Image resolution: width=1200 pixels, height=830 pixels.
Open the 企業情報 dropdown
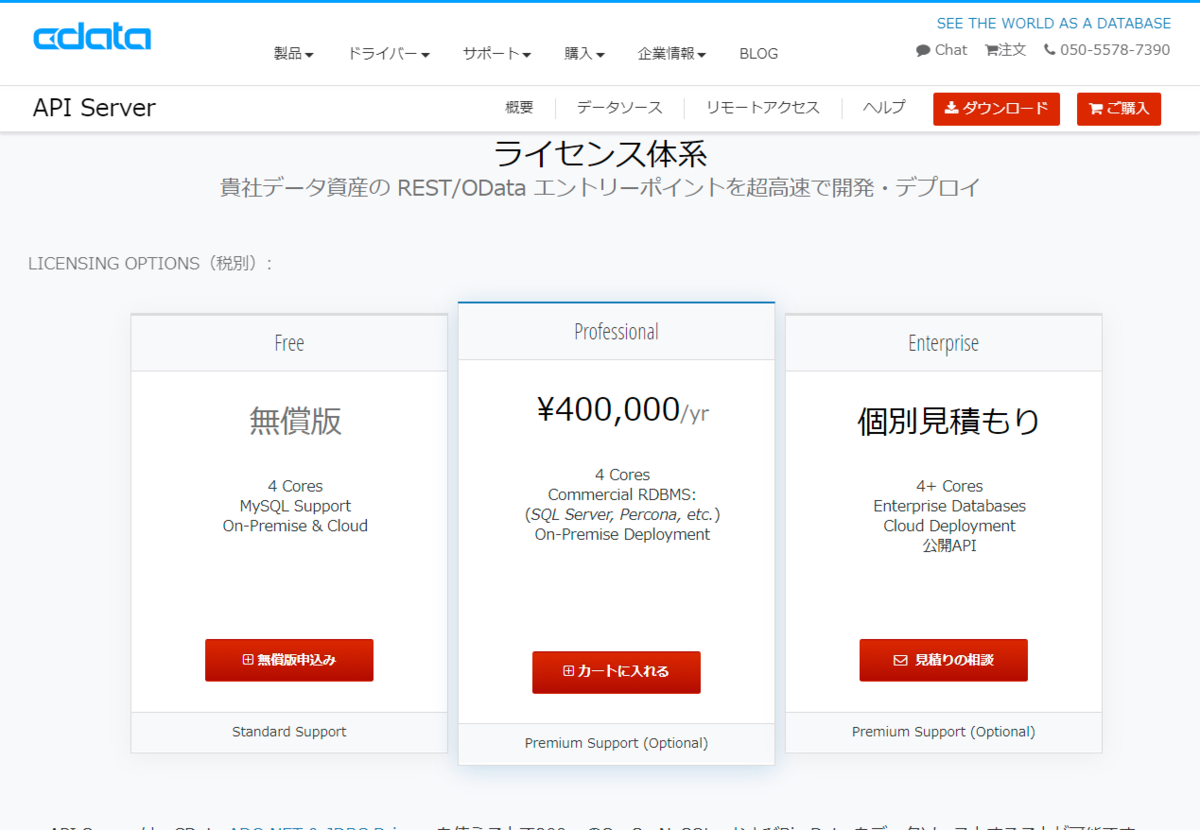pyautogui.click(x=672, y=54)
